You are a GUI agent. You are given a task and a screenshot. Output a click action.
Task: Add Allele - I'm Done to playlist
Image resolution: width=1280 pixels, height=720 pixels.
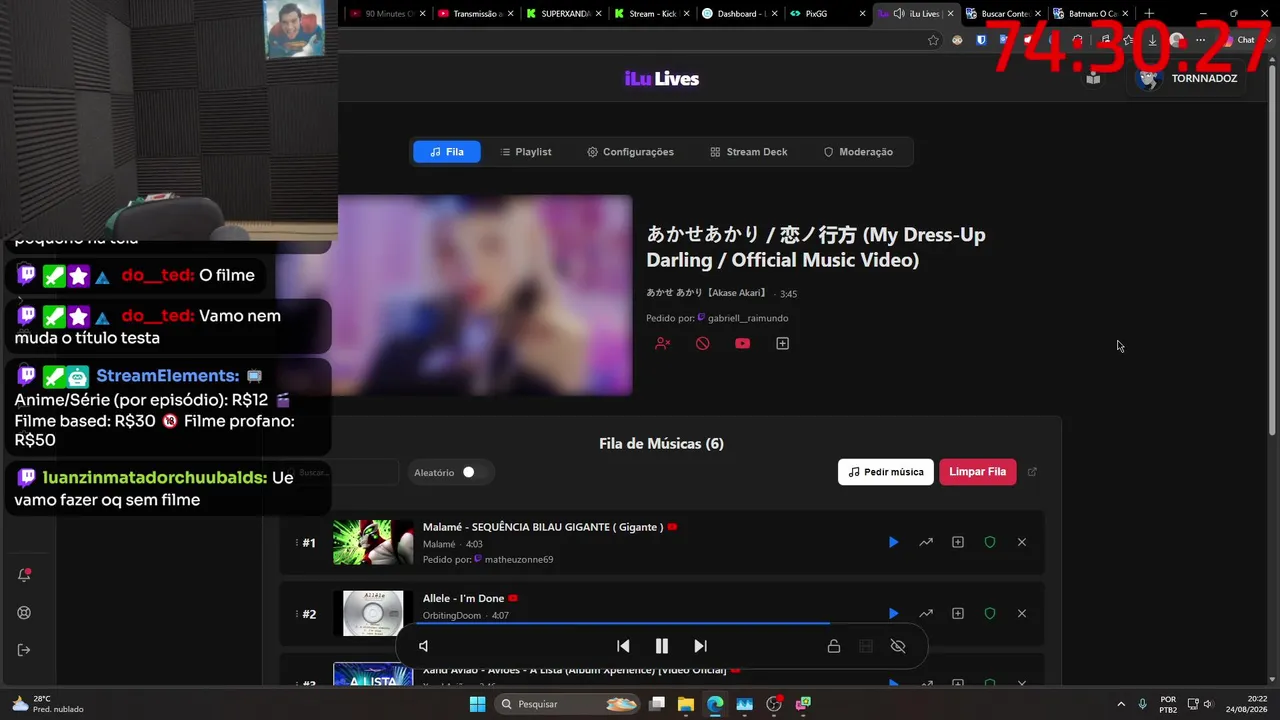[958, 613]
